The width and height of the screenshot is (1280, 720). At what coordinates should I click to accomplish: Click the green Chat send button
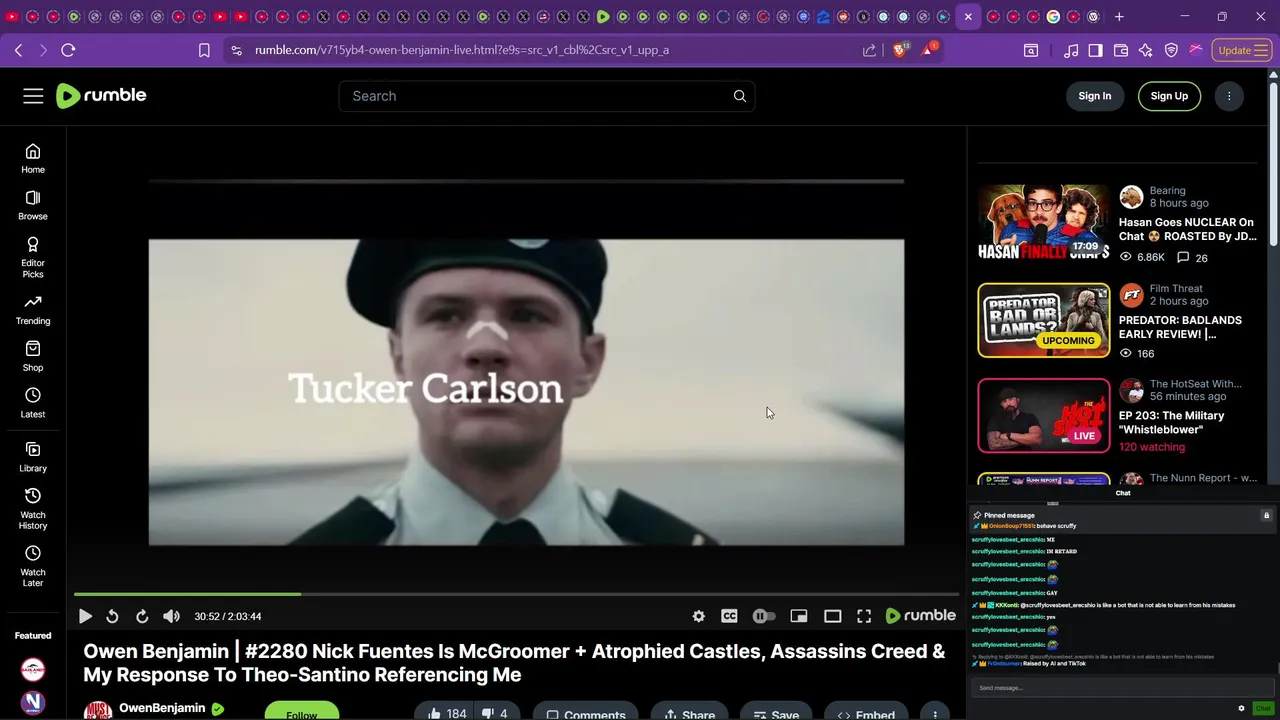point(1262,708)
